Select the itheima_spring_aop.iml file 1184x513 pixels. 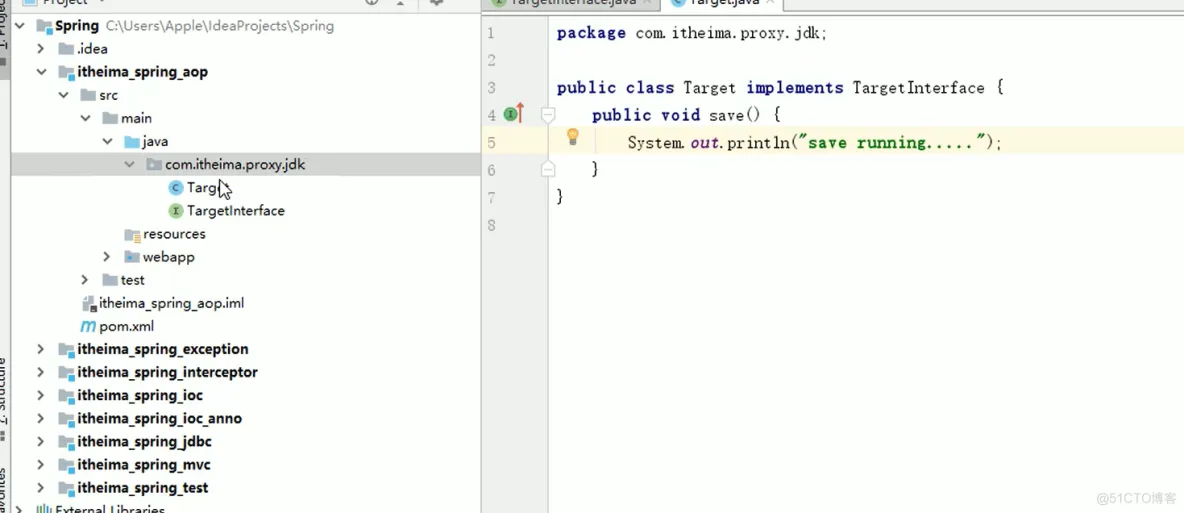171,304
